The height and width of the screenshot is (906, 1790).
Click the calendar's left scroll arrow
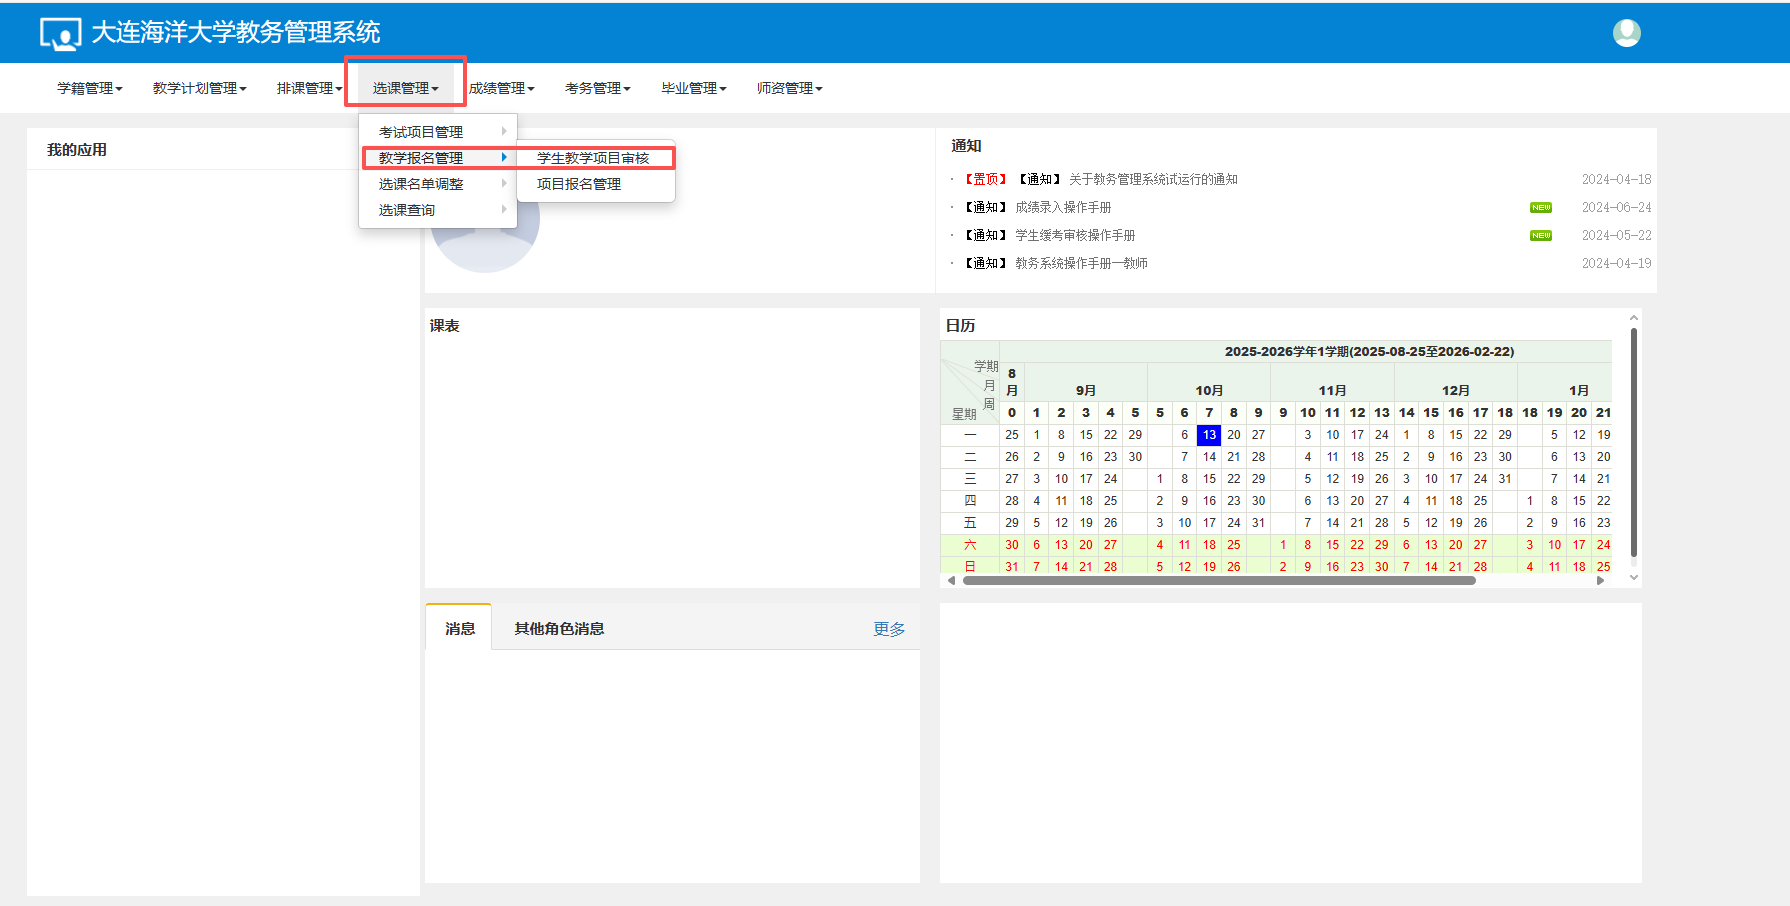pos(951,580)
